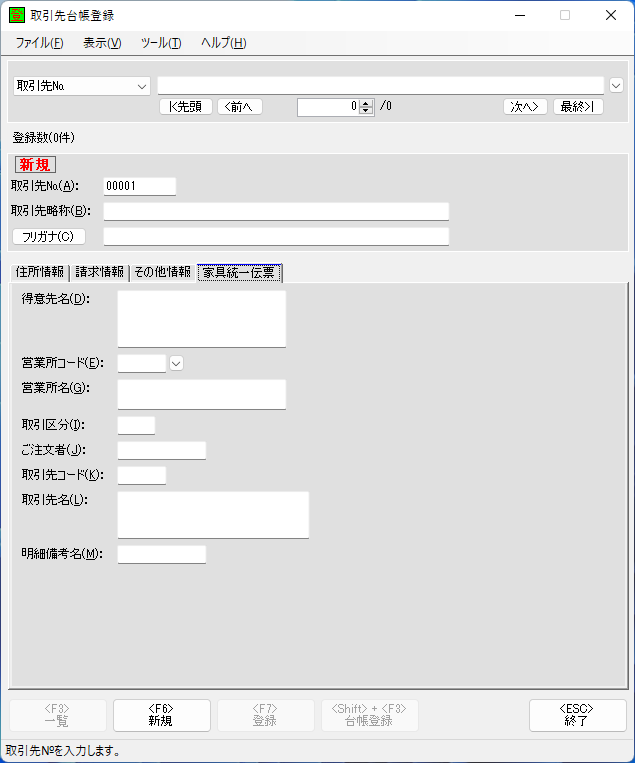Click the search text field at top
This screenshot has height=763, width=635.
pyautogui.click(x=381, y=86)
